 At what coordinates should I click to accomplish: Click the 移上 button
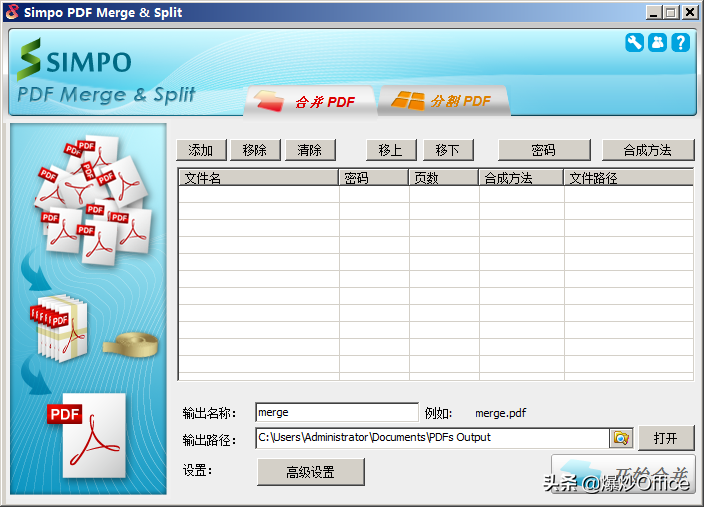click(391, 150)
